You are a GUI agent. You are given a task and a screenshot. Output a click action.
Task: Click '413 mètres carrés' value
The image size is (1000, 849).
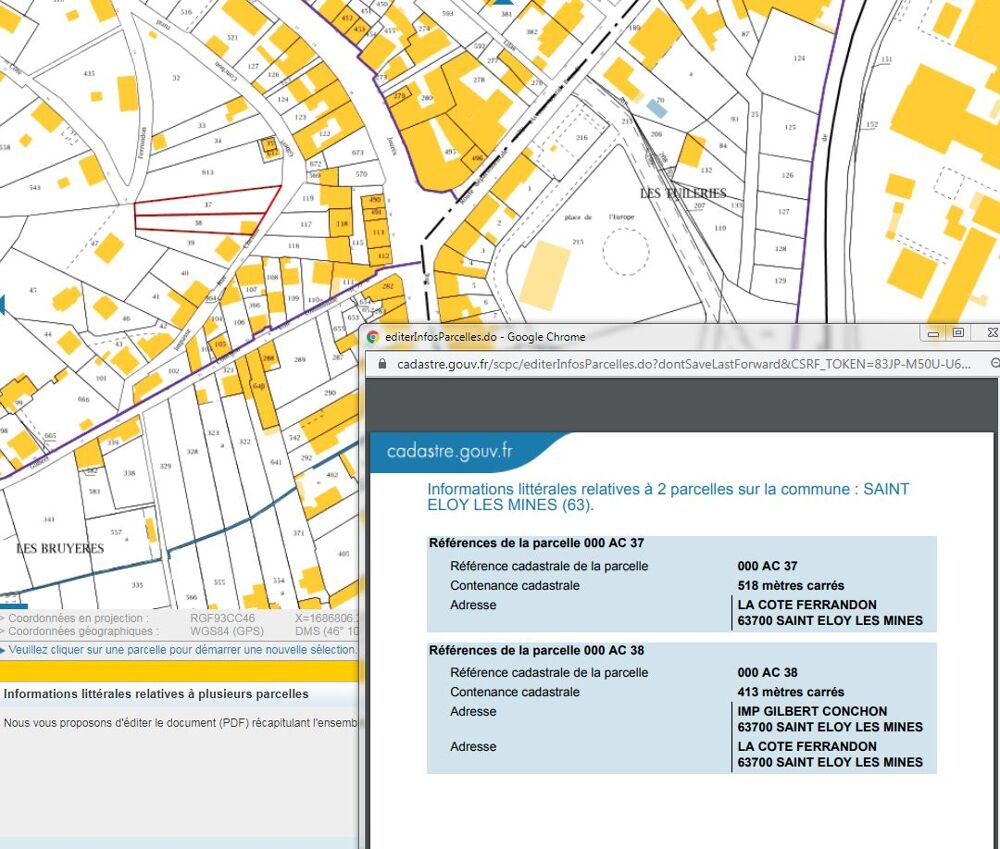[791, 692]
